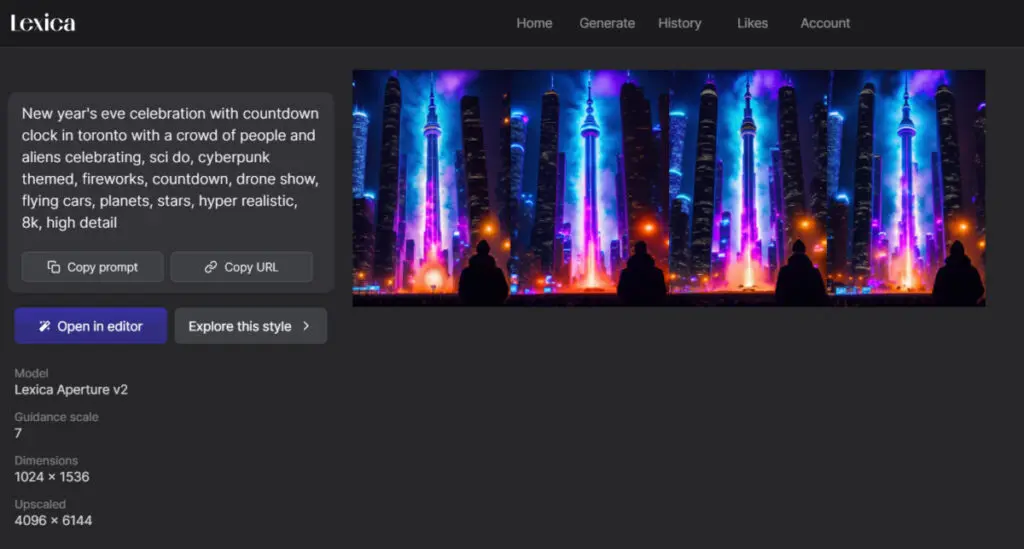The width and height of the screenshot is (1024, 549).
Task: Click the Lexica logo
Action: pyautogui.click(x=43, y=23)
